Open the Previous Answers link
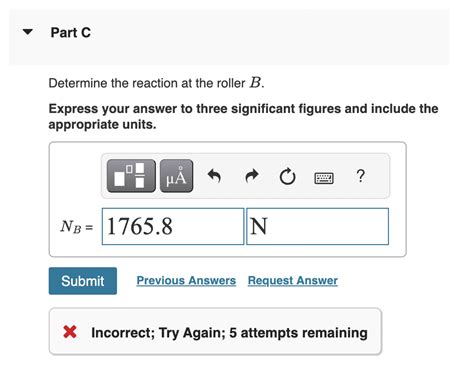 [186, 281]
